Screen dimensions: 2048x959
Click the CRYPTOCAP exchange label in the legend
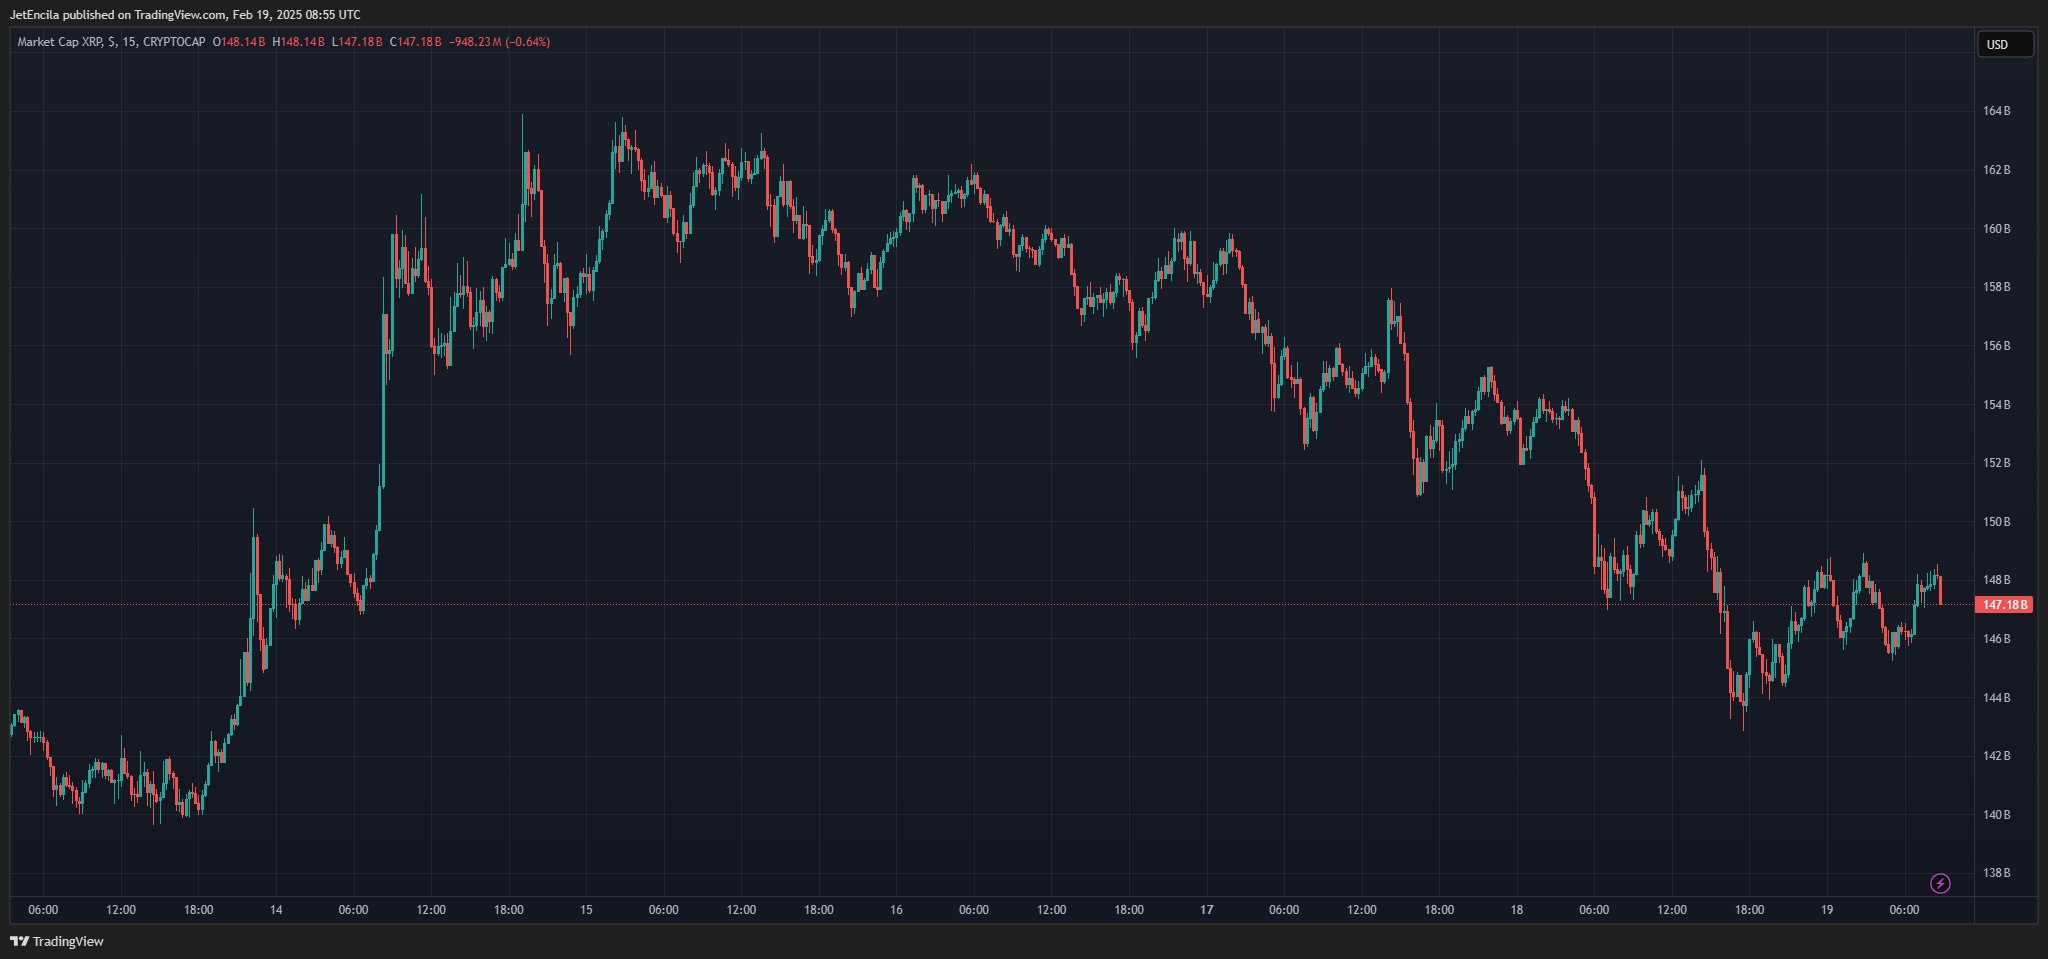pos(174,42)
